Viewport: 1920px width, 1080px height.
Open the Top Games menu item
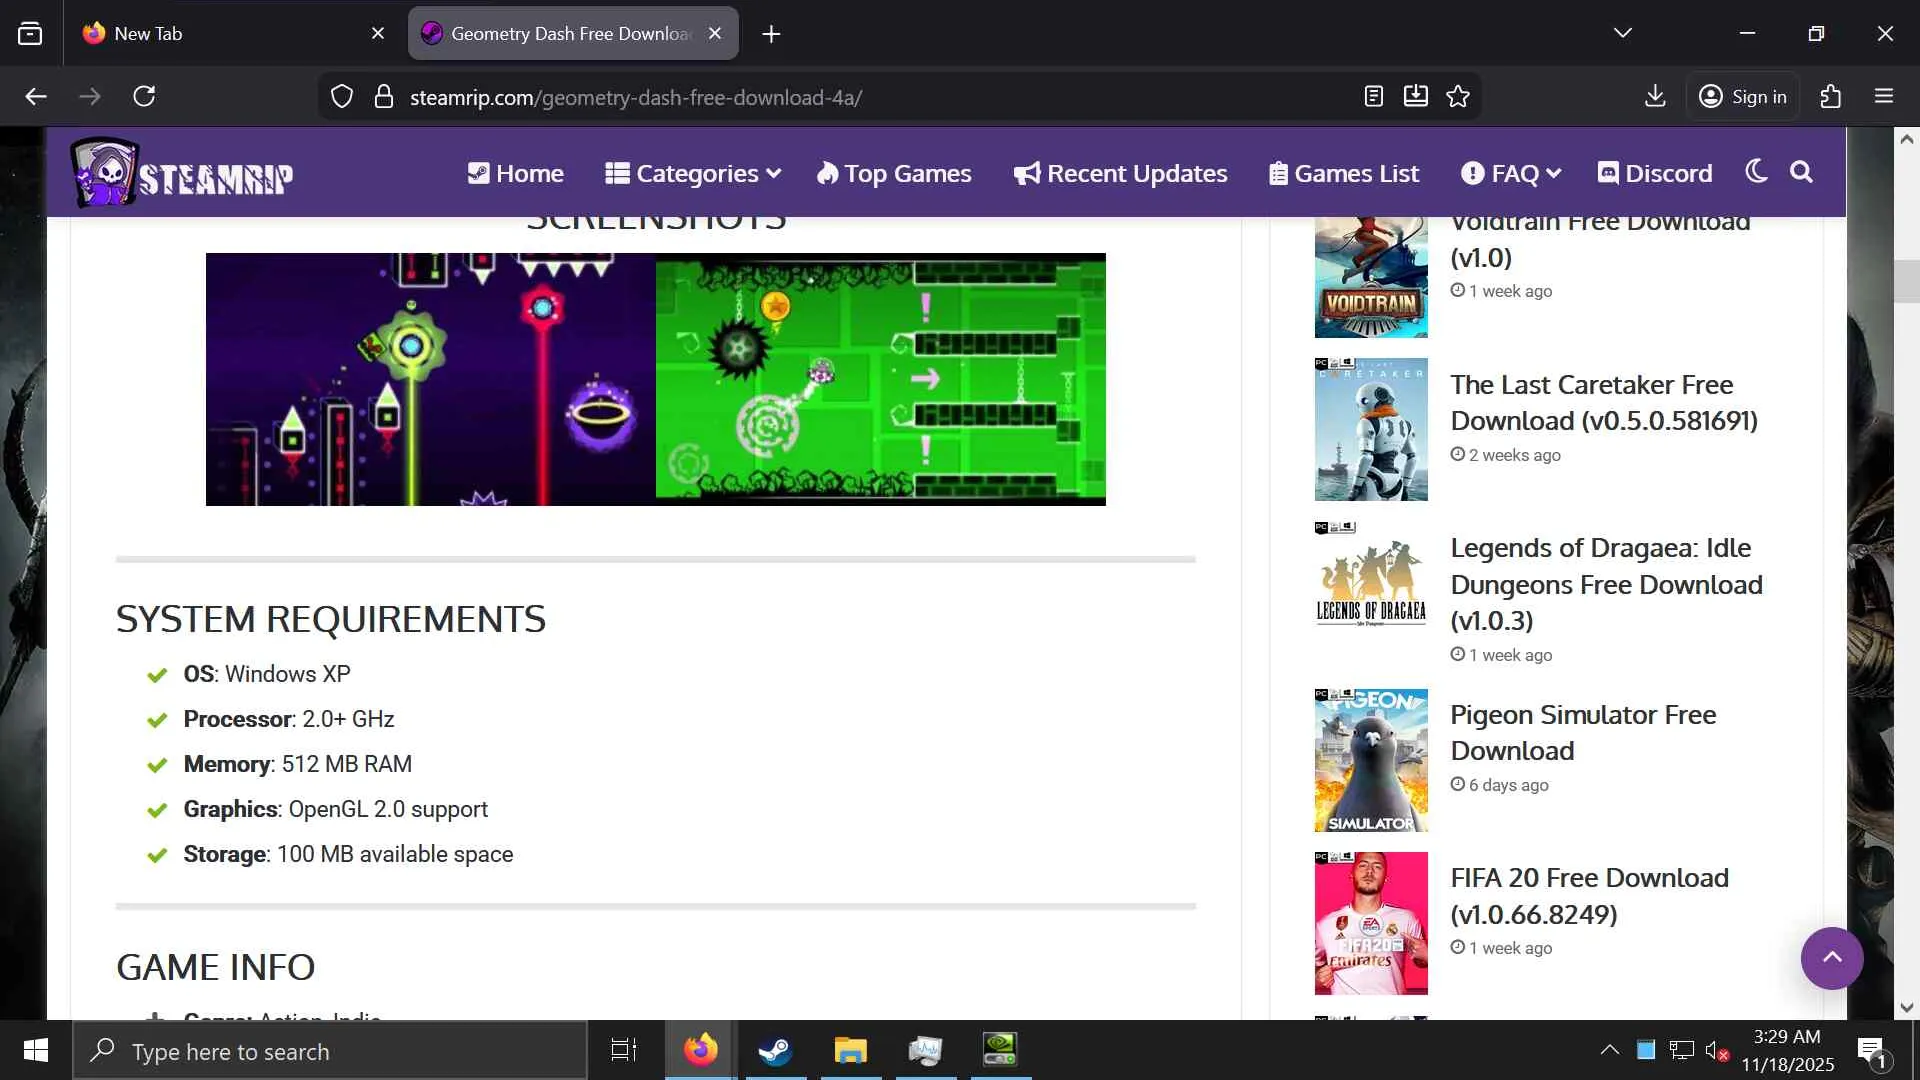[894, 173]
